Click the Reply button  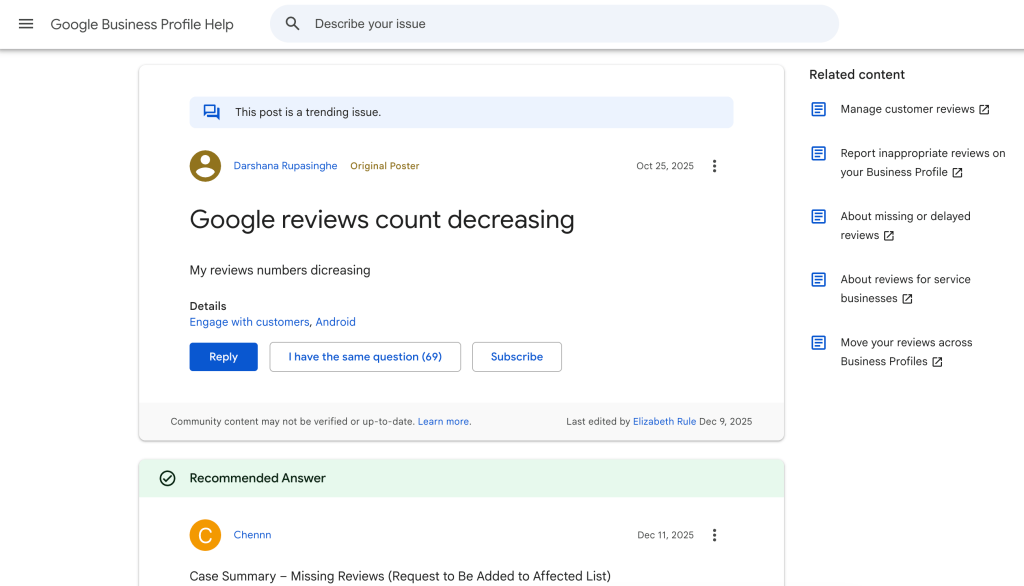point(223,356)
